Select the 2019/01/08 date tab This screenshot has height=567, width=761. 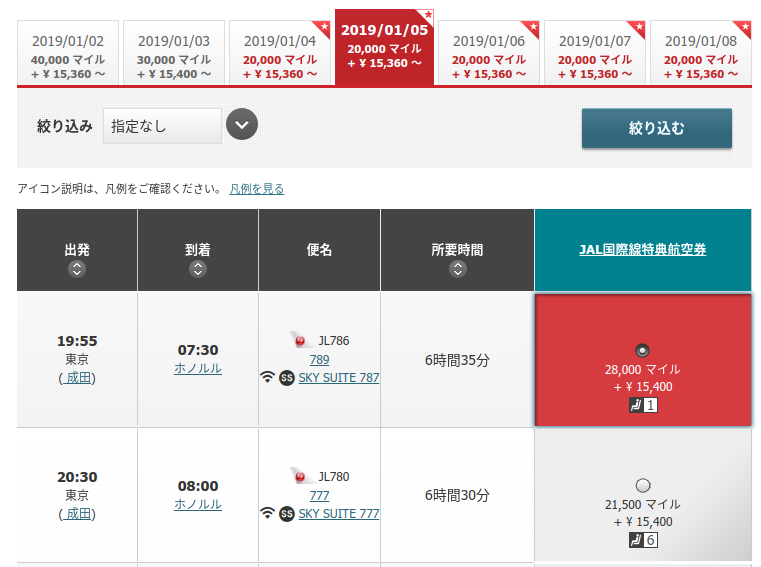click(701, 53)
